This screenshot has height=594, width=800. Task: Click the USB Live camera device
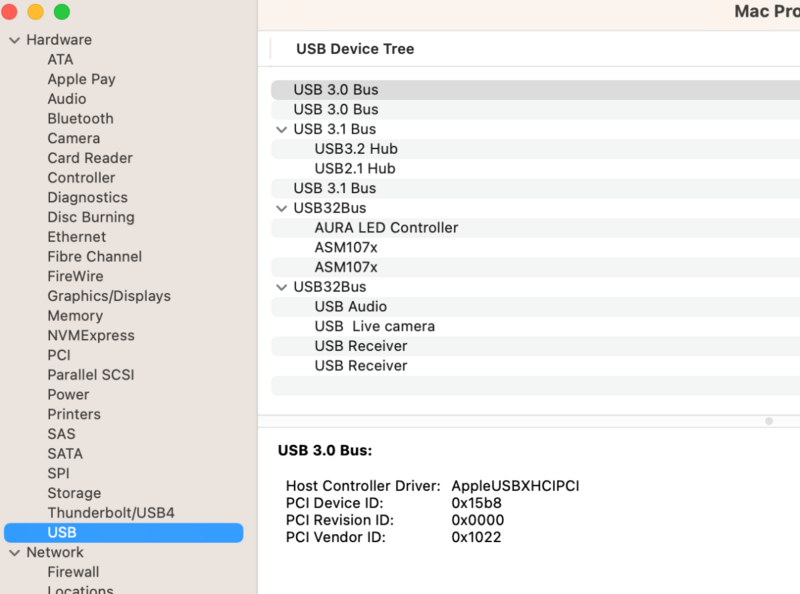pyautogui.click(x=374, y=326)
